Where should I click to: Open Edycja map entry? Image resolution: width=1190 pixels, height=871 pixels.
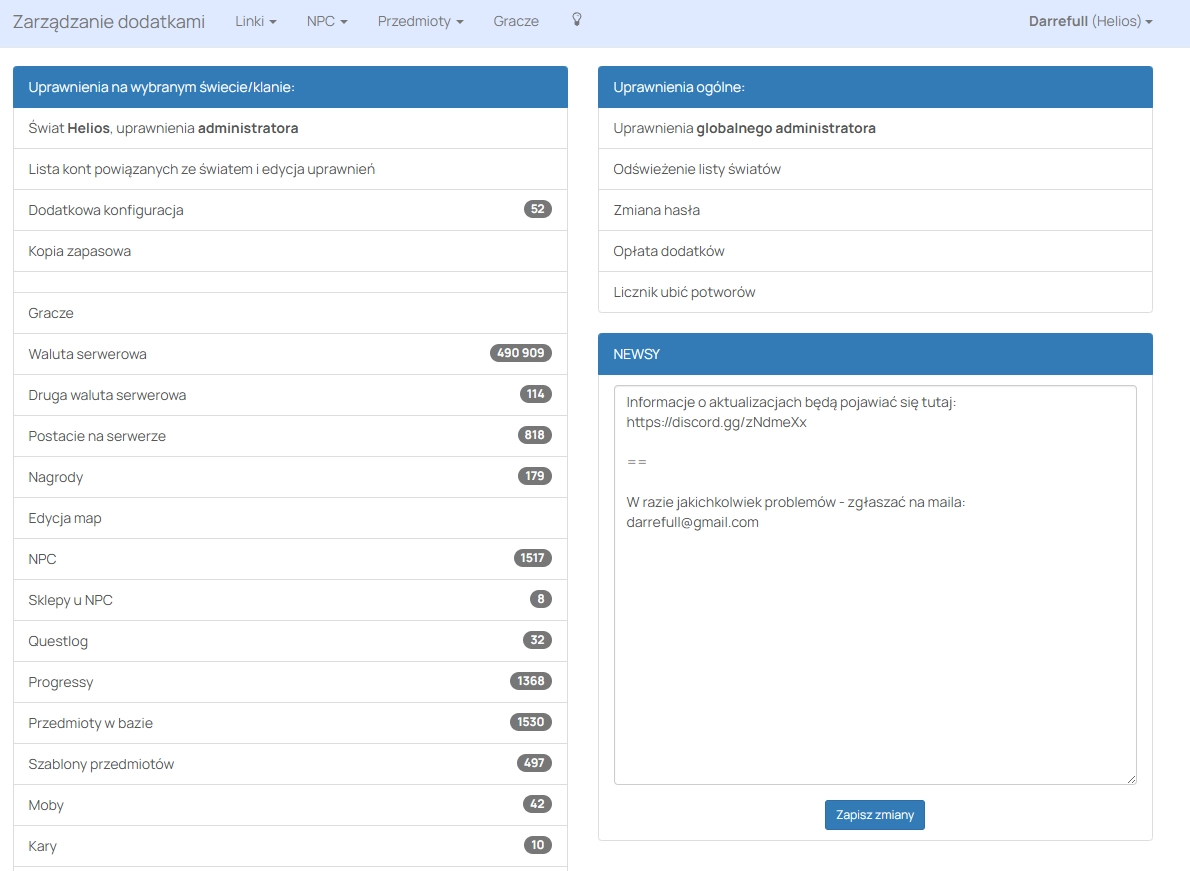(65, 518)
